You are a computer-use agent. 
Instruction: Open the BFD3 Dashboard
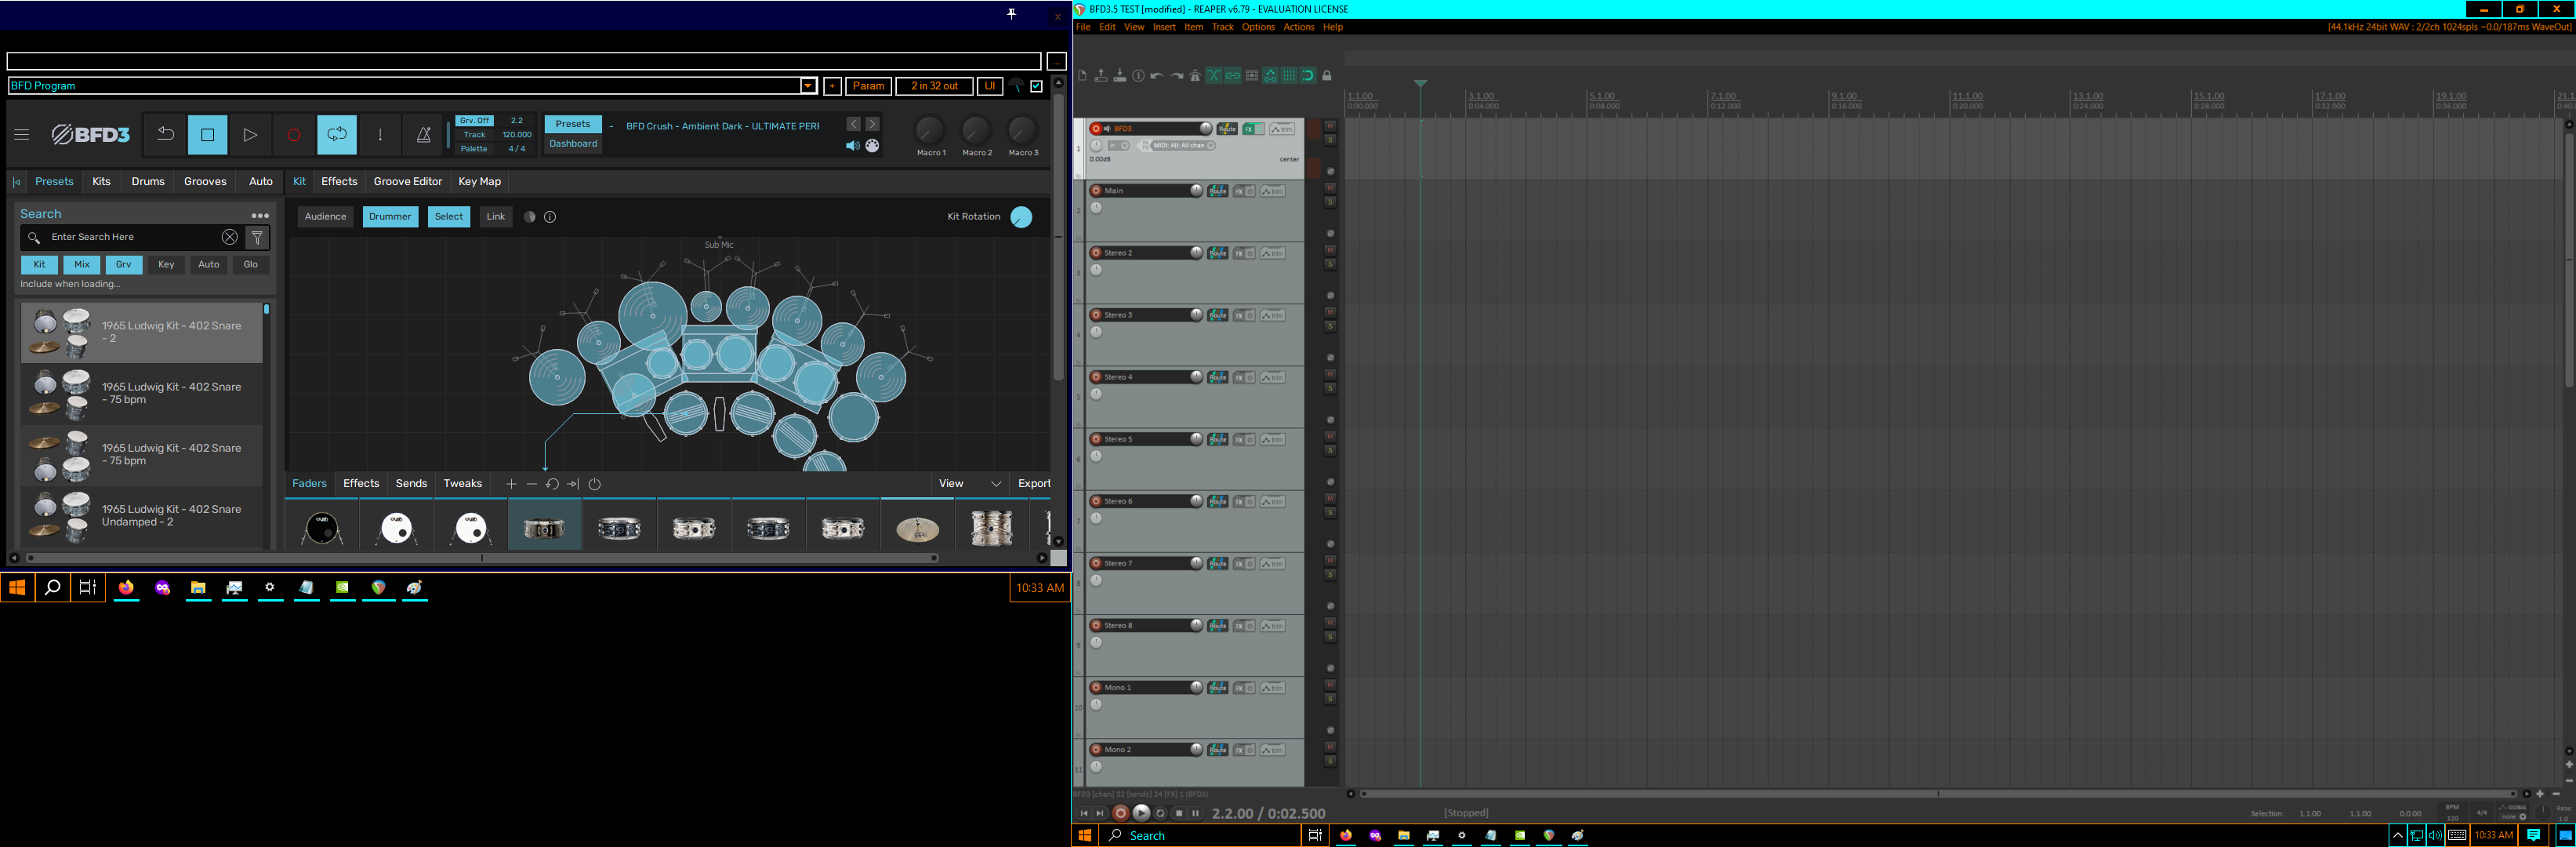click(x=573, y=144)
